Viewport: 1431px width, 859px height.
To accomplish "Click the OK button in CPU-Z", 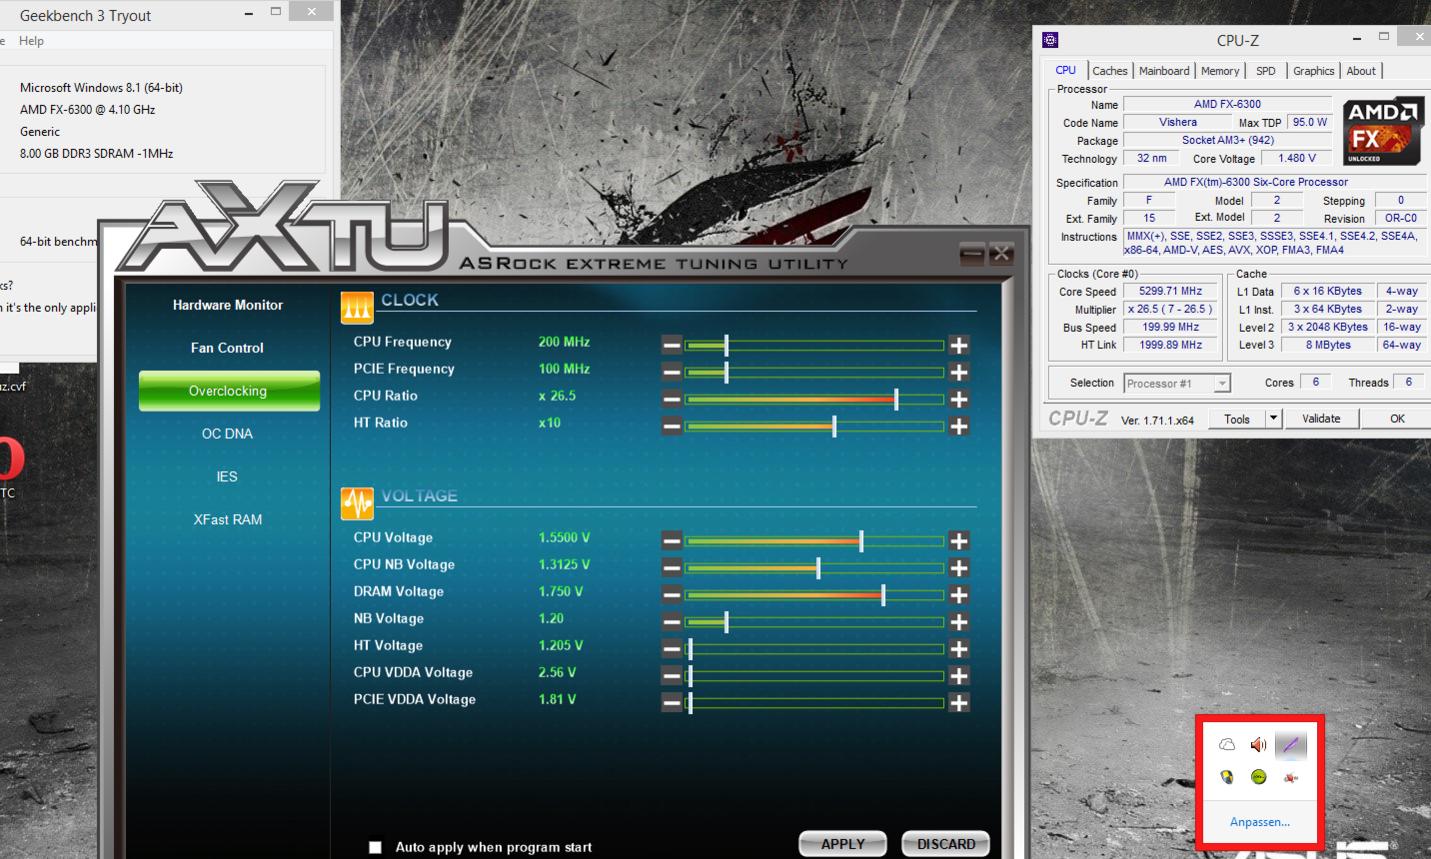I will (1397, 419).
